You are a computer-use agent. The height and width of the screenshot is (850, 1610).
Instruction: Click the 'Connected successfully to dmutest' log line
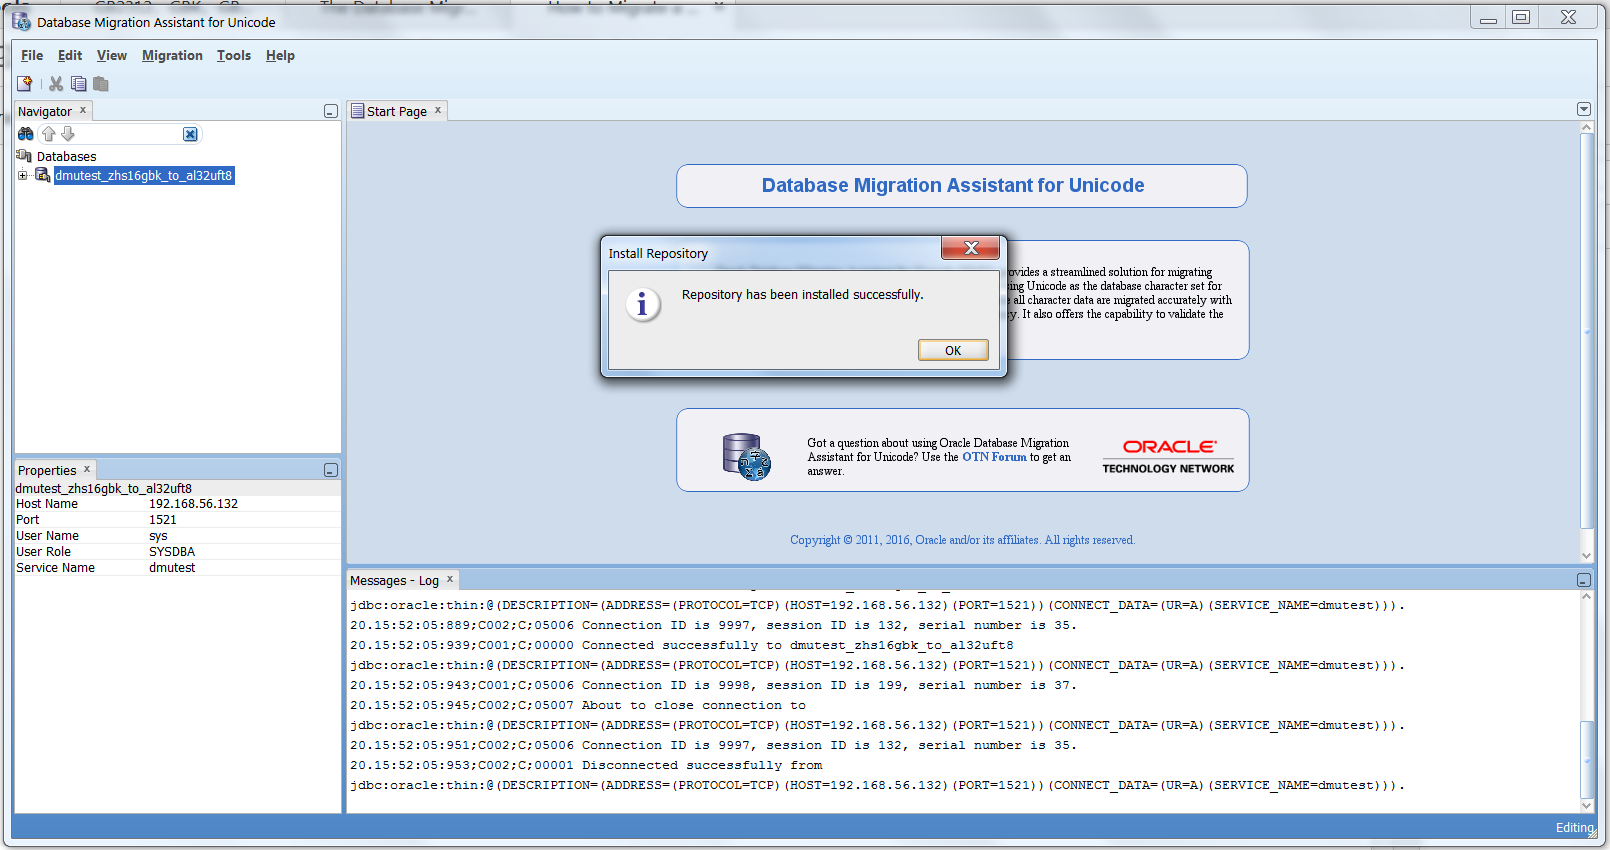pos(681,646)
